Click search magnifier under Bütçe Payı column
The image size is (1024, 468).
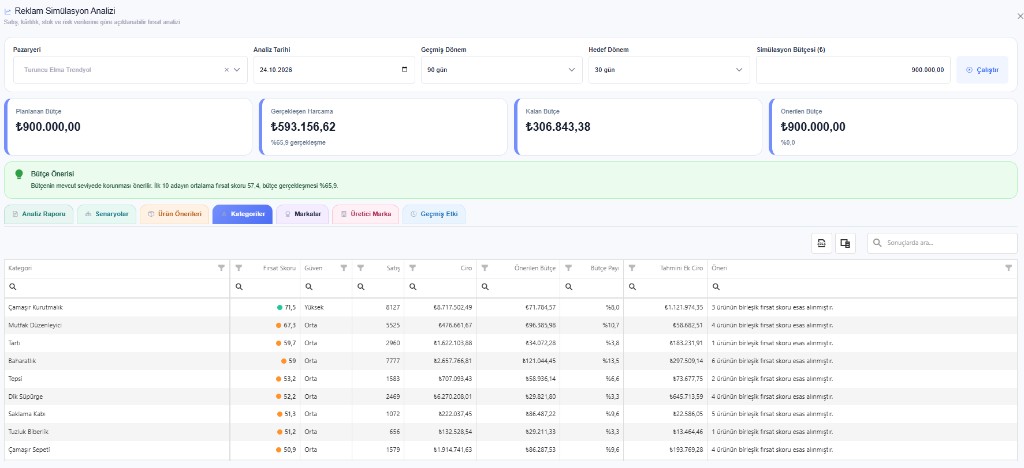click(569, 287)
